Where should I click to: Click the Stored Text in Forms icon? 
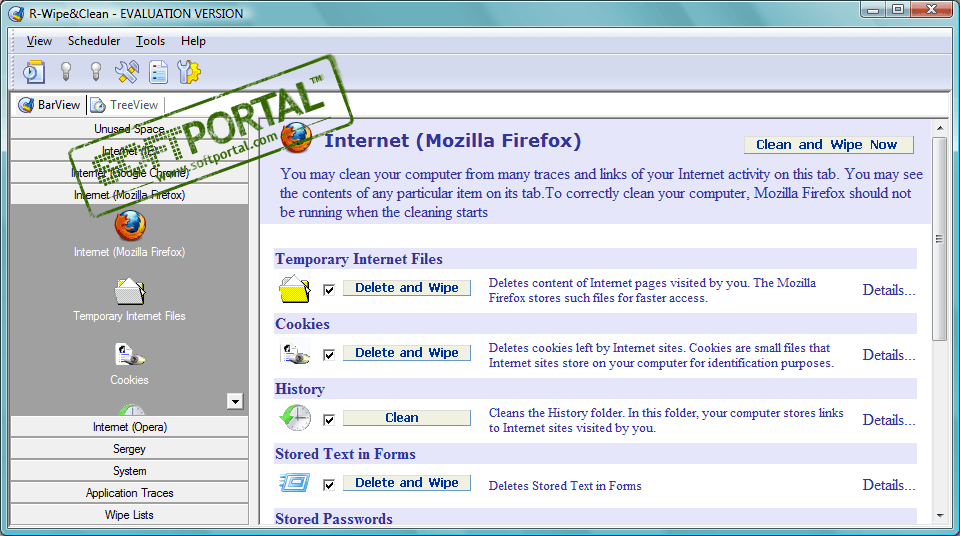(294, 483)
